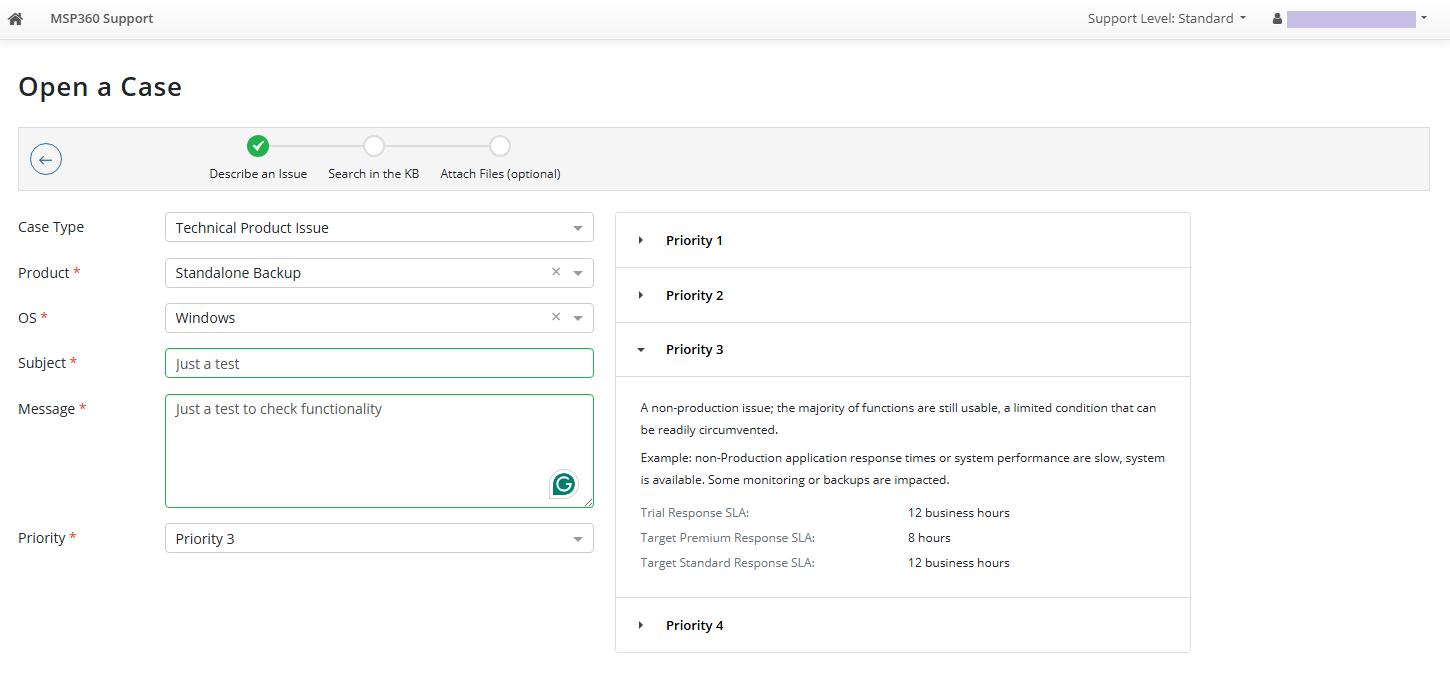Open the Priority dropdown
Image resolution: width=1450 pixels, height=683 pixels.
click(379, 538)
